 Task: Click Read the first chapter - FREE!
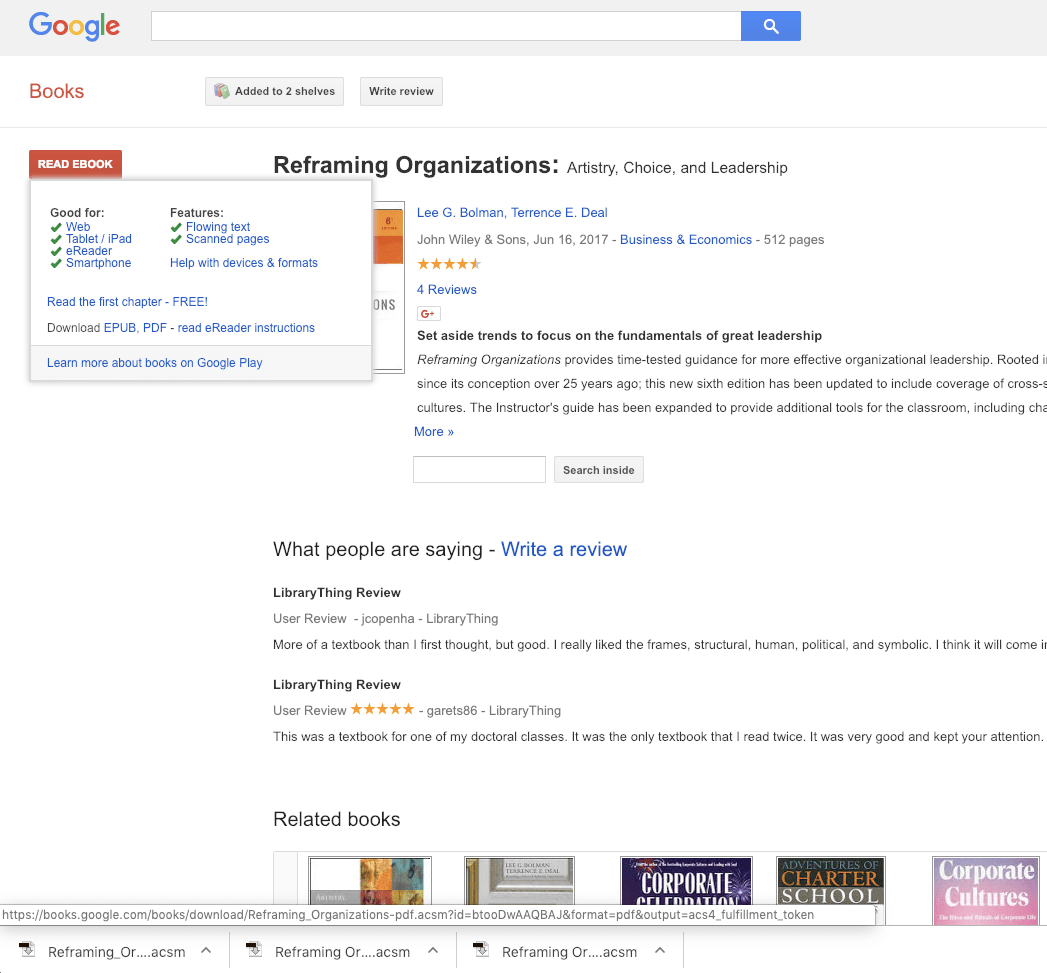127,302
